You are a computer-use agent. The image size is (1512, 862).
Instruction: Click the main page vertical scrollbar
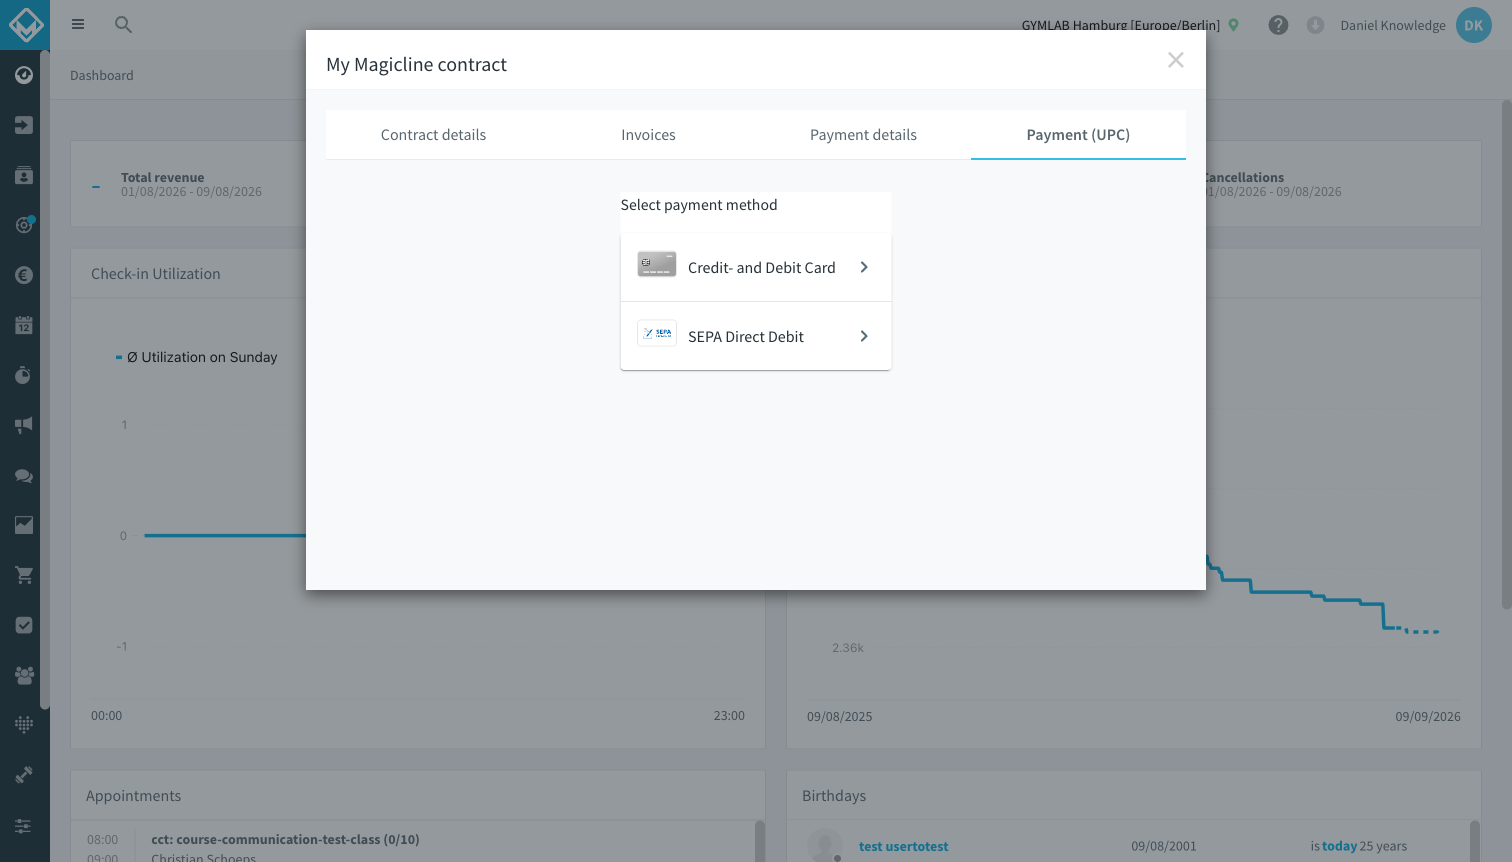pyautogui.click(x=1506, y=355)
